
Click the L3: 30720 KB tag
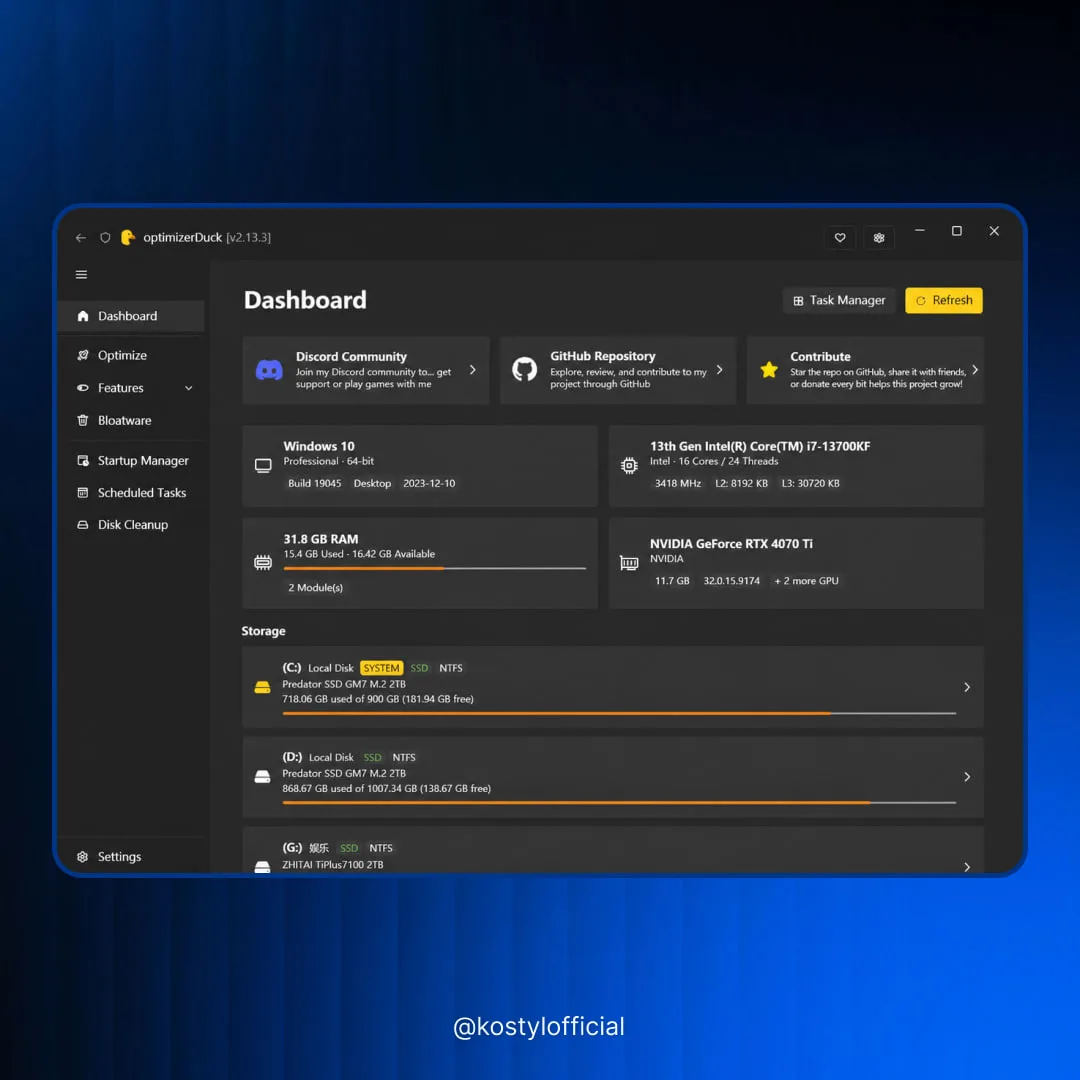[811, 484]
